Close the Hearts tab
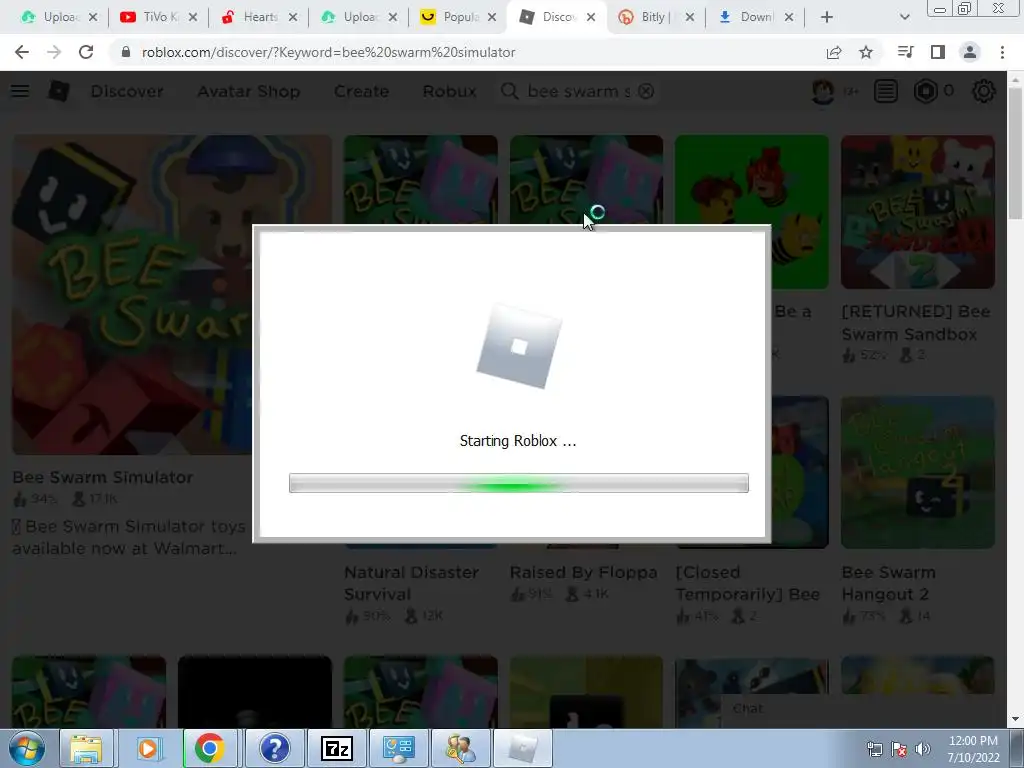The image size is (1024, 768). coord(293,17)
